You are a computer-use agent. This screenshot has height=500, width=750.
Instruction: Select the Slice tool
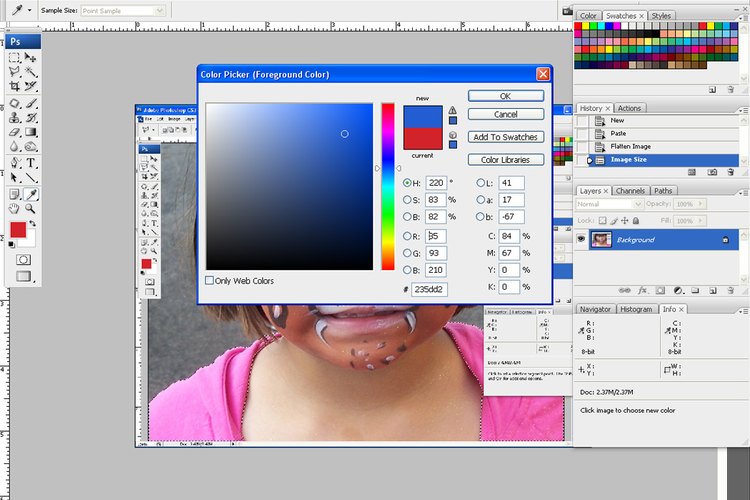31,86
